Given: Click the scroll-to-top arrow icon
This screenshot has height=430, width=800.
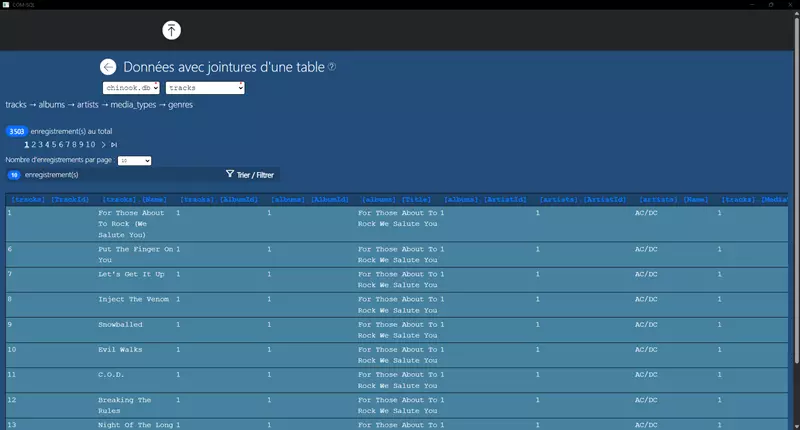Looking at the screenshot, I should tap(171, 30).
